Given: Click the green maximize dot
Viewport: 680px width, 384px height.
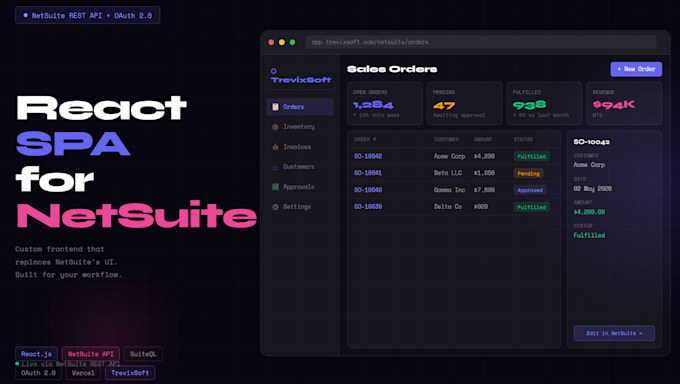Looking at the screenshot, I should 293,42.
